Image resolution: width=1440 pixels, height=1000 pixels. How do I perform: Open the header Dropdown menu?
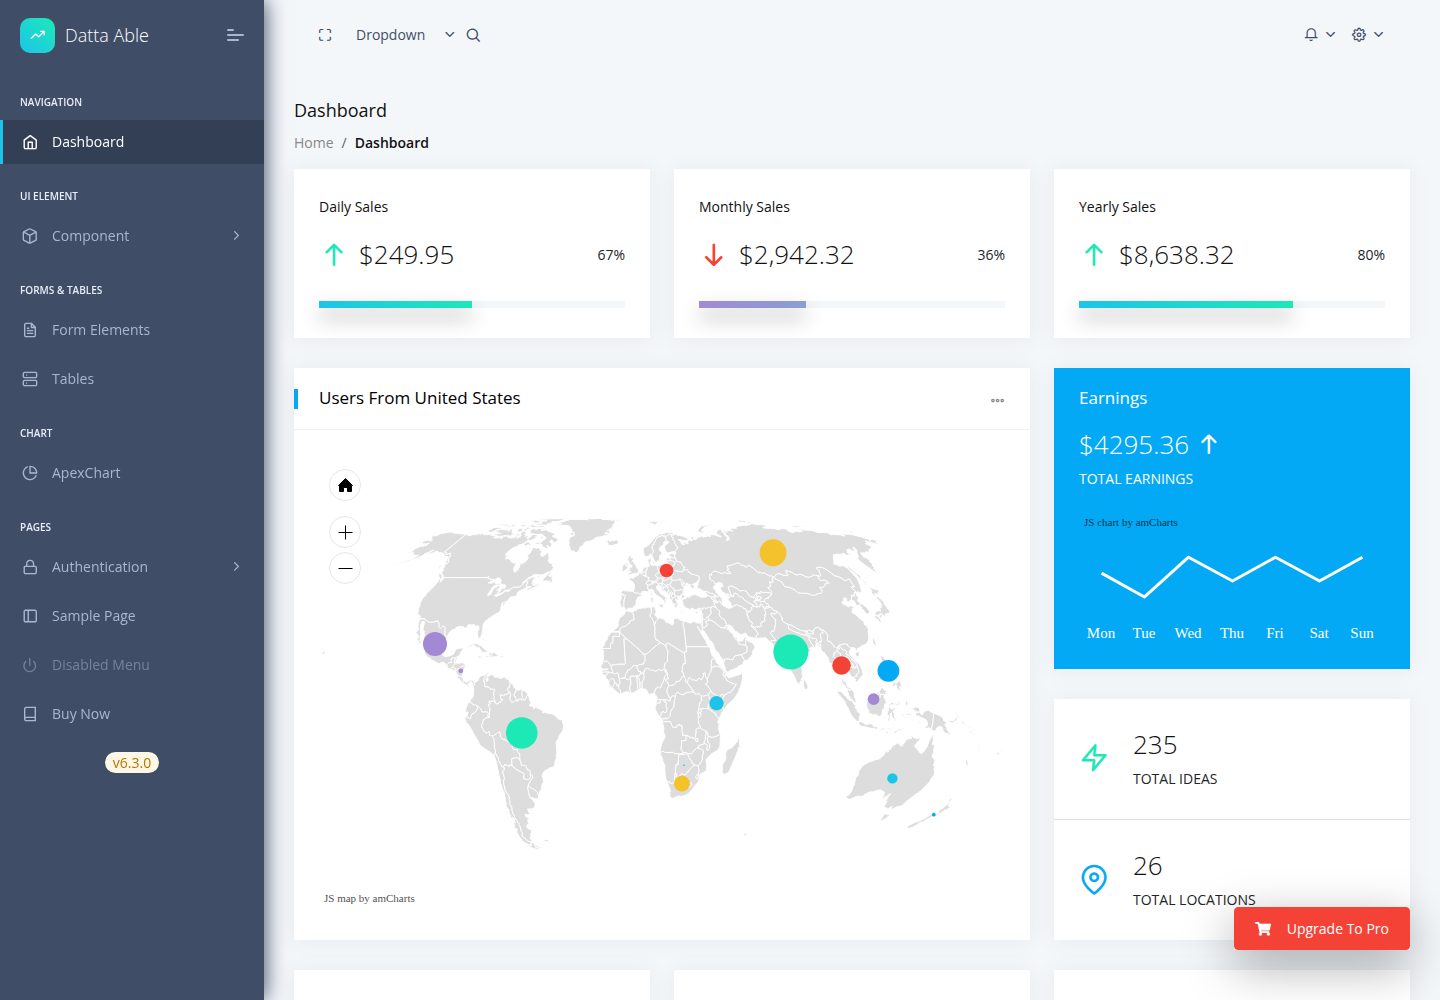405,35
